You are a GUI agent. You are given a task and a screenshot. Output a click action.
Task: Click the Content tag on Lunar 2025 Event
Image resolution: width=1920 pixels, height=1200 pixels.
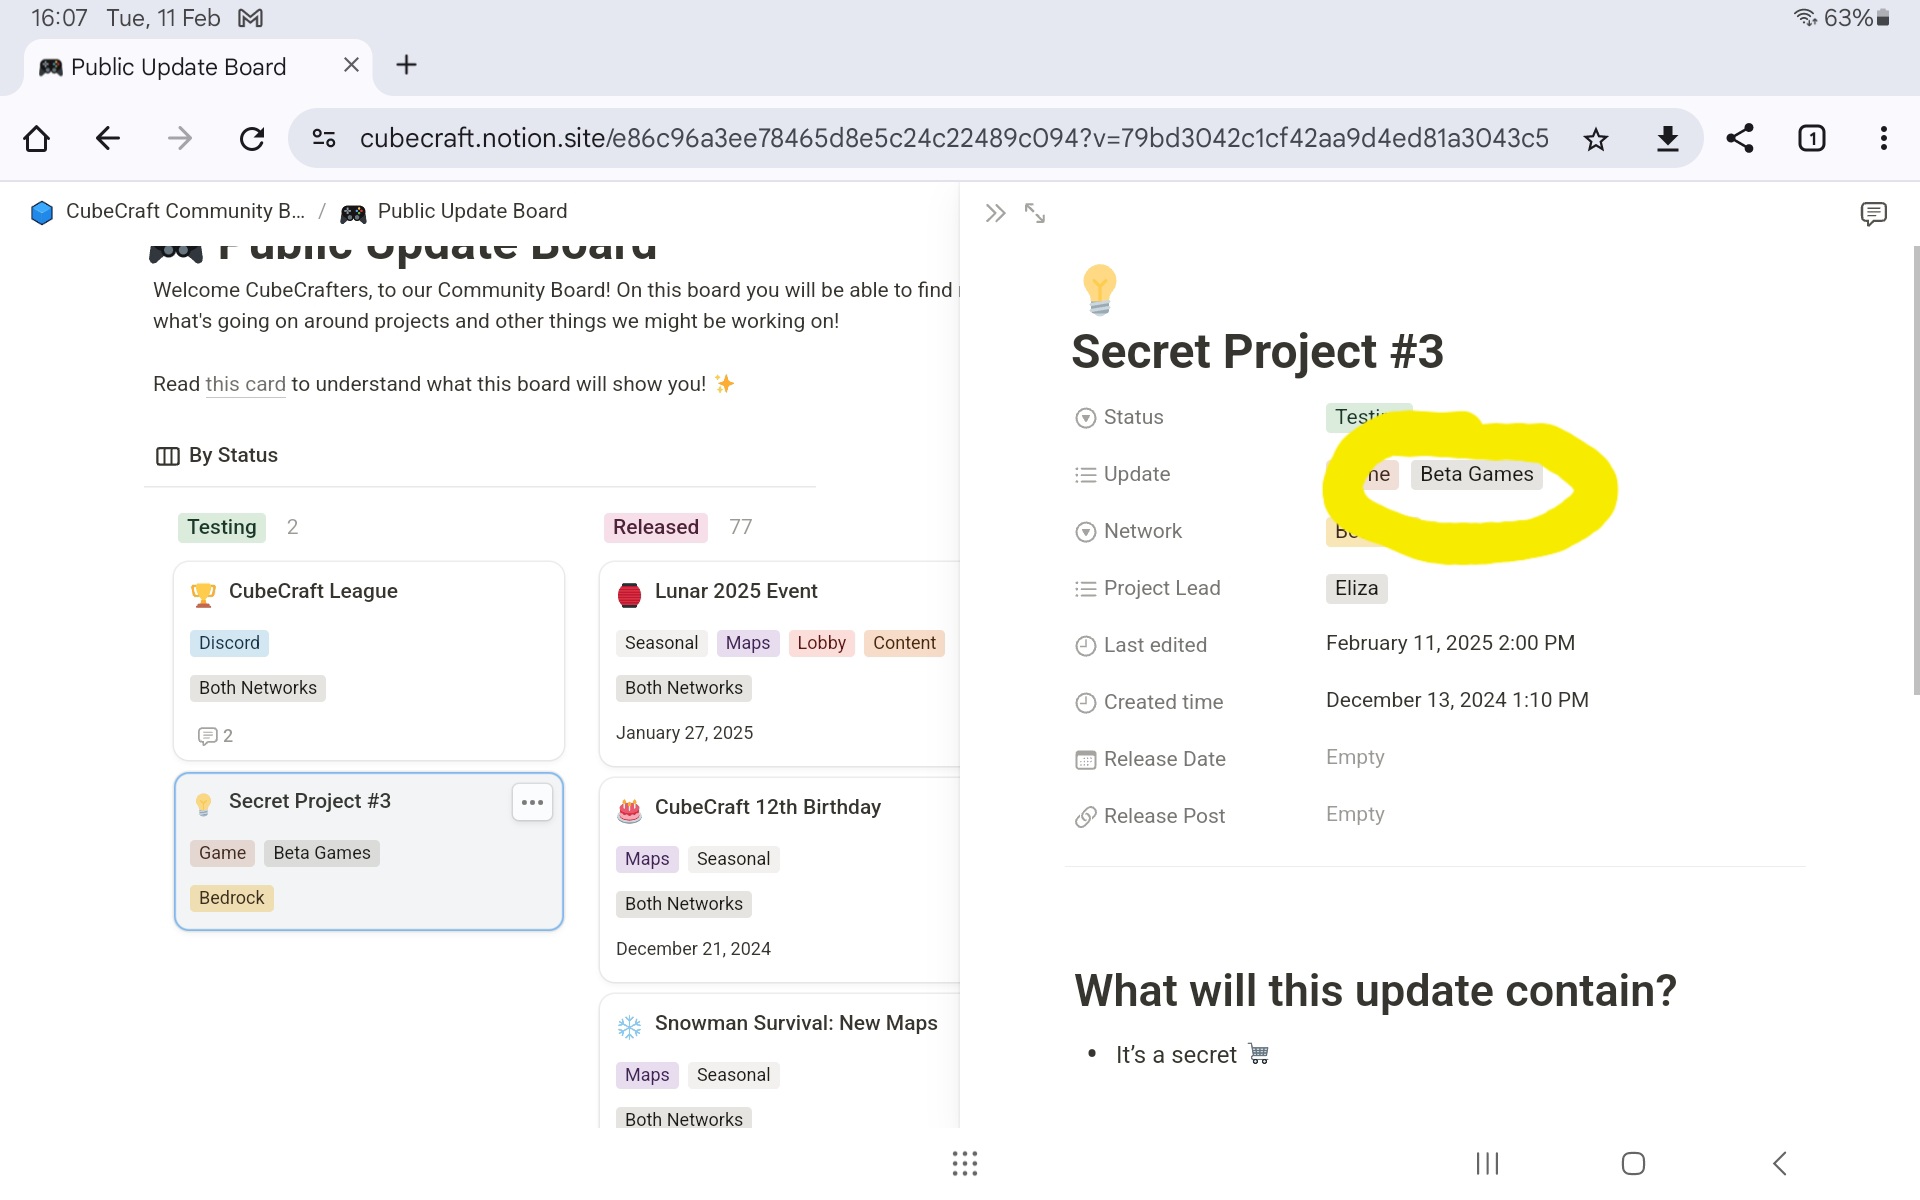(904, 643)
